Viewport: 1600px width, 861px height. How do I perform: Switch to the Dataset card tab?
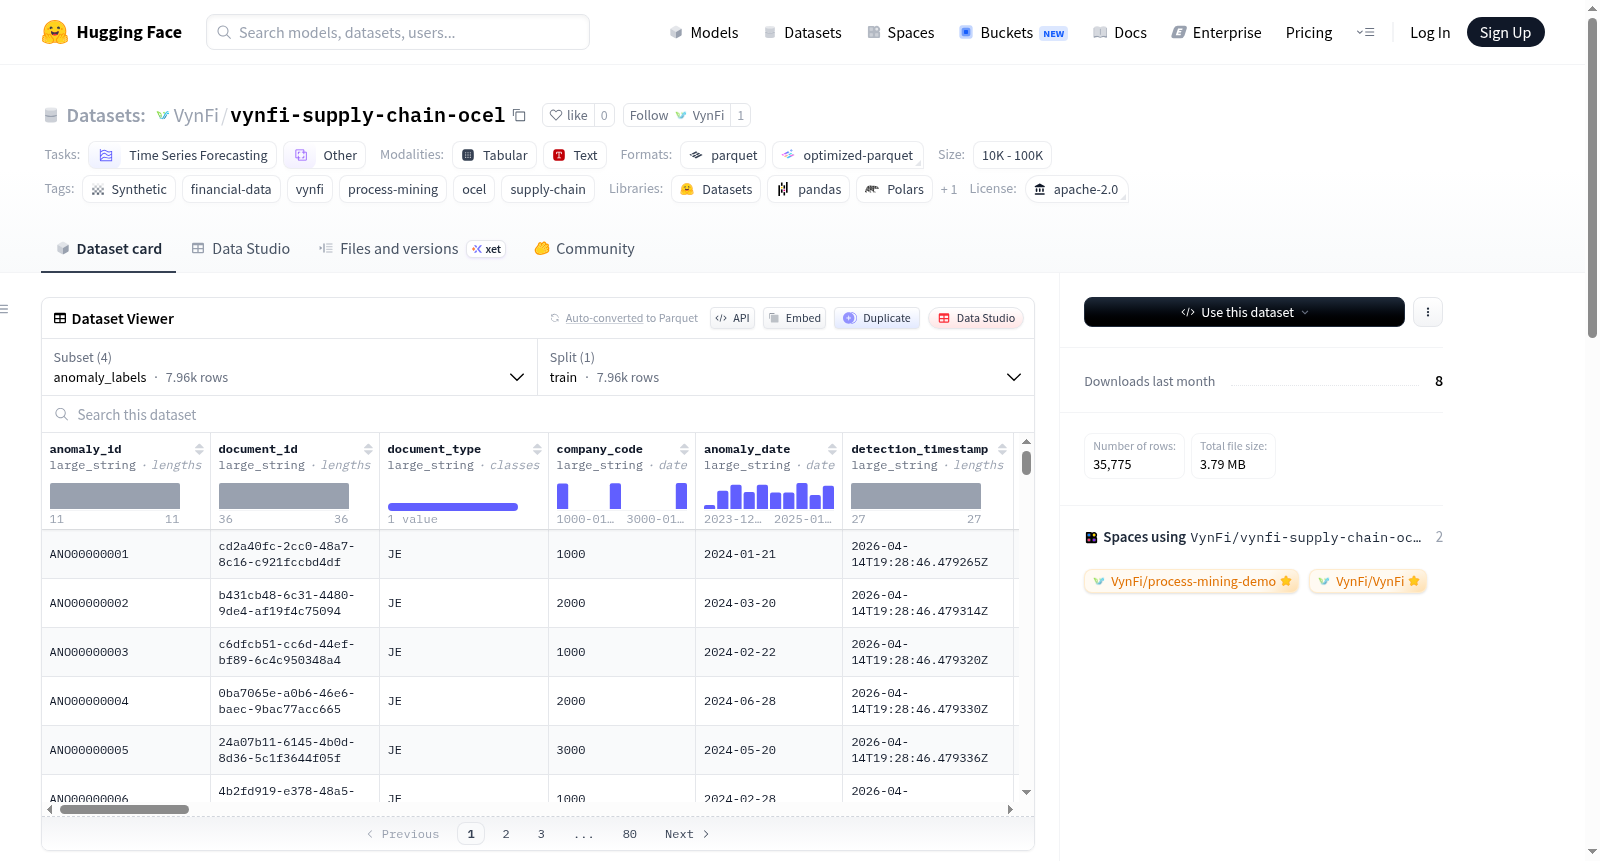pos(108,249)
